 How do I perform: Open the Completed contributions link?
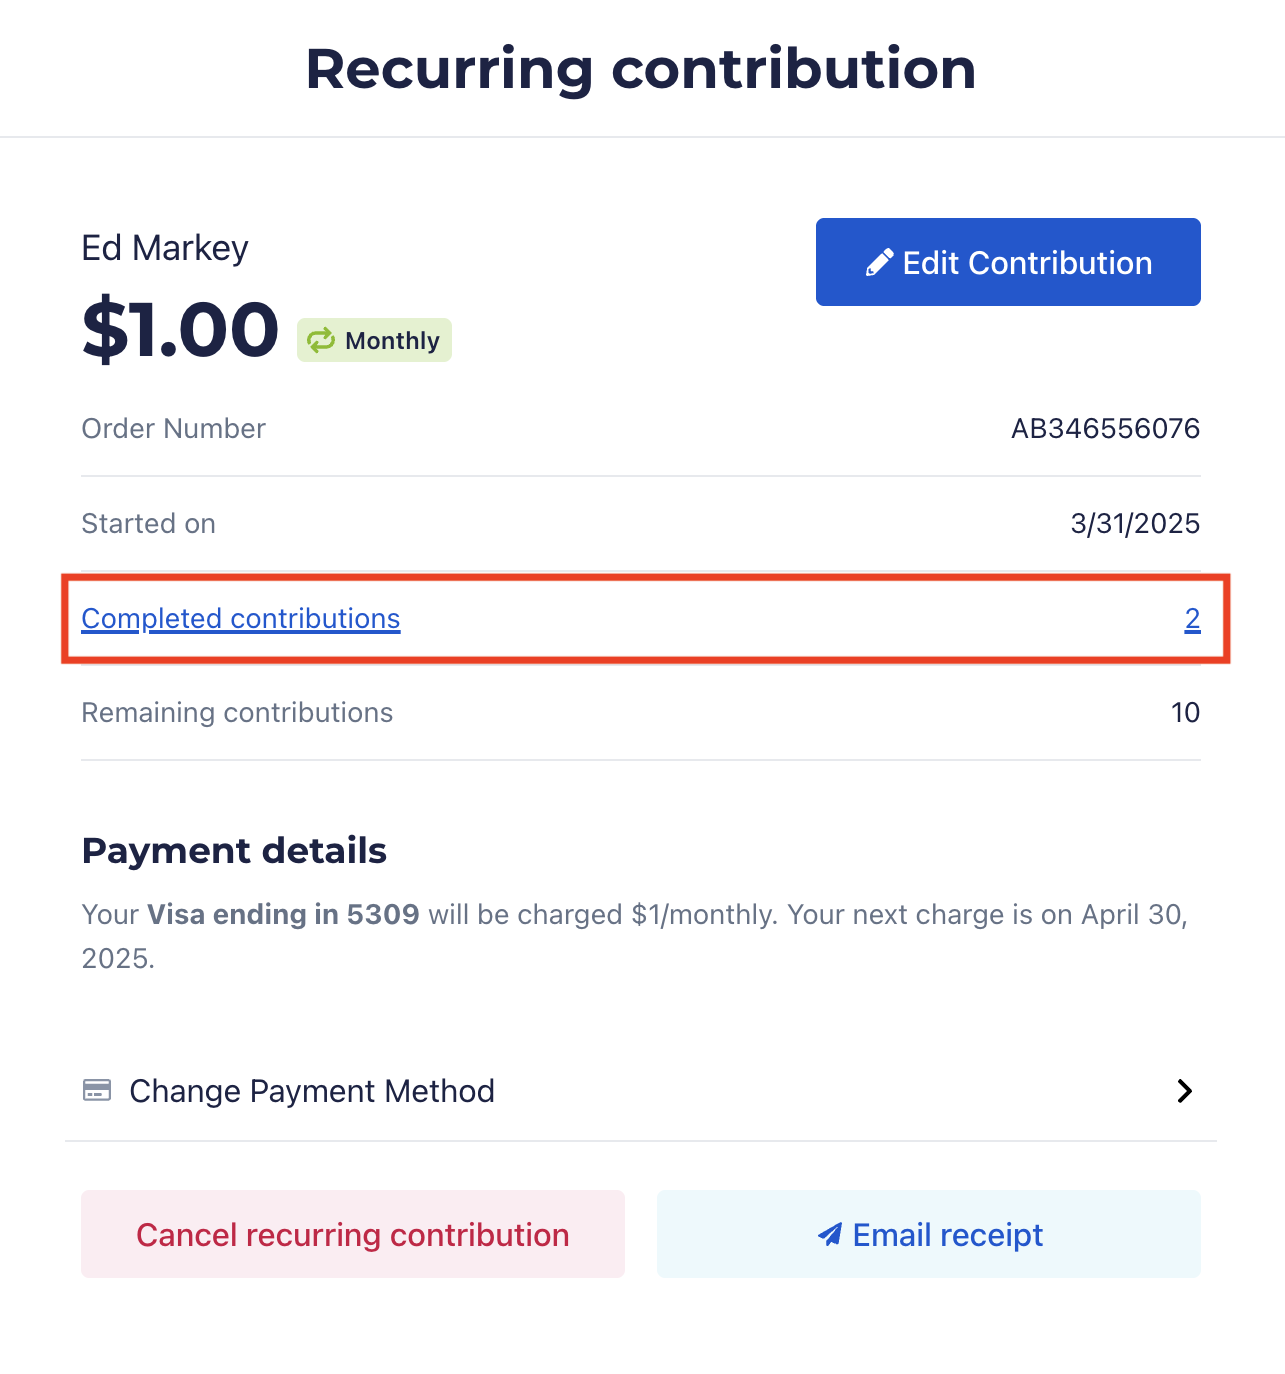pyautogui.click(x=241, y=619)
